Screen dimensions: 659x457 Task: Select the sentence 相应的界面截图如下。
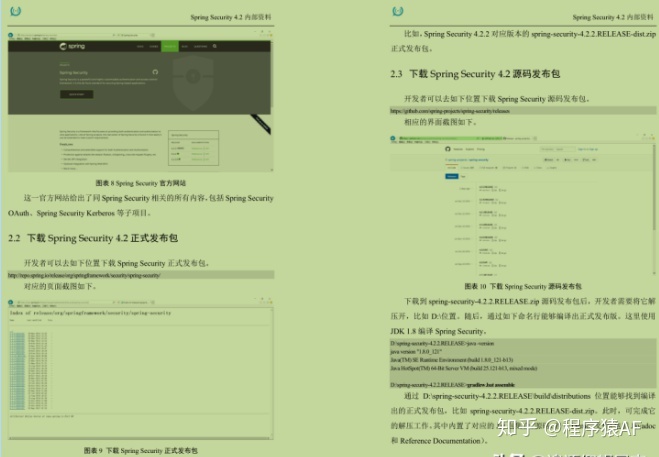click(x=441, y=122)
